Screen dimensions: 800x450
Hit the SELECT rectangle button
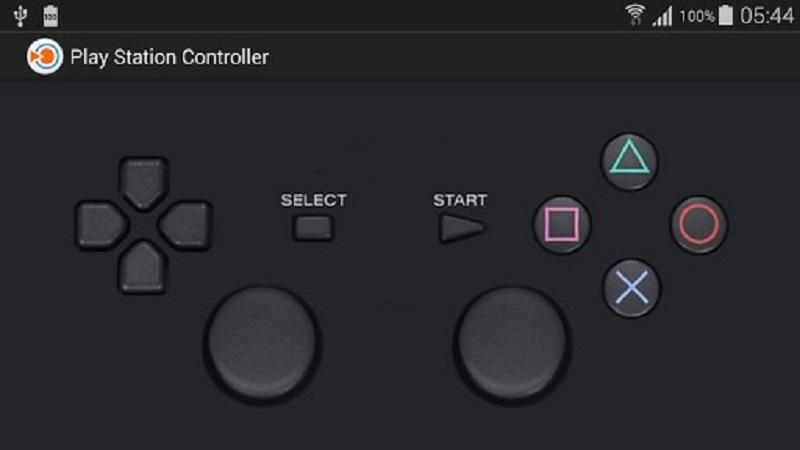[313, 228]
